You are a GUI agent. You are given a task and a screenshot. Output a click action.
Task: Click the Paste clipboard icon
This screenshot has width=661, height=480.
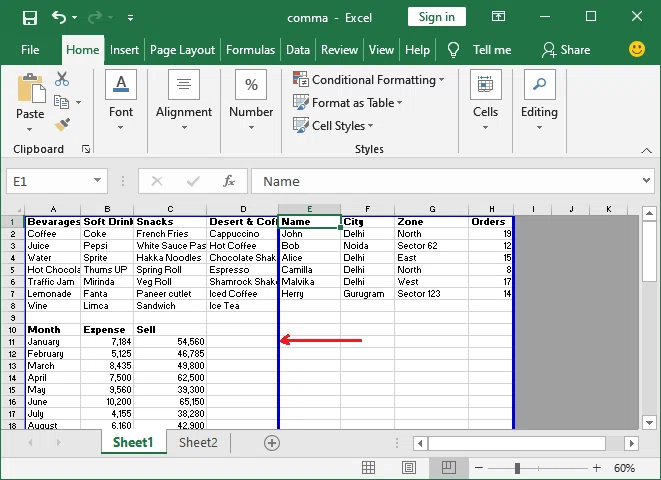pyautogui.click(x=31, y=88)
